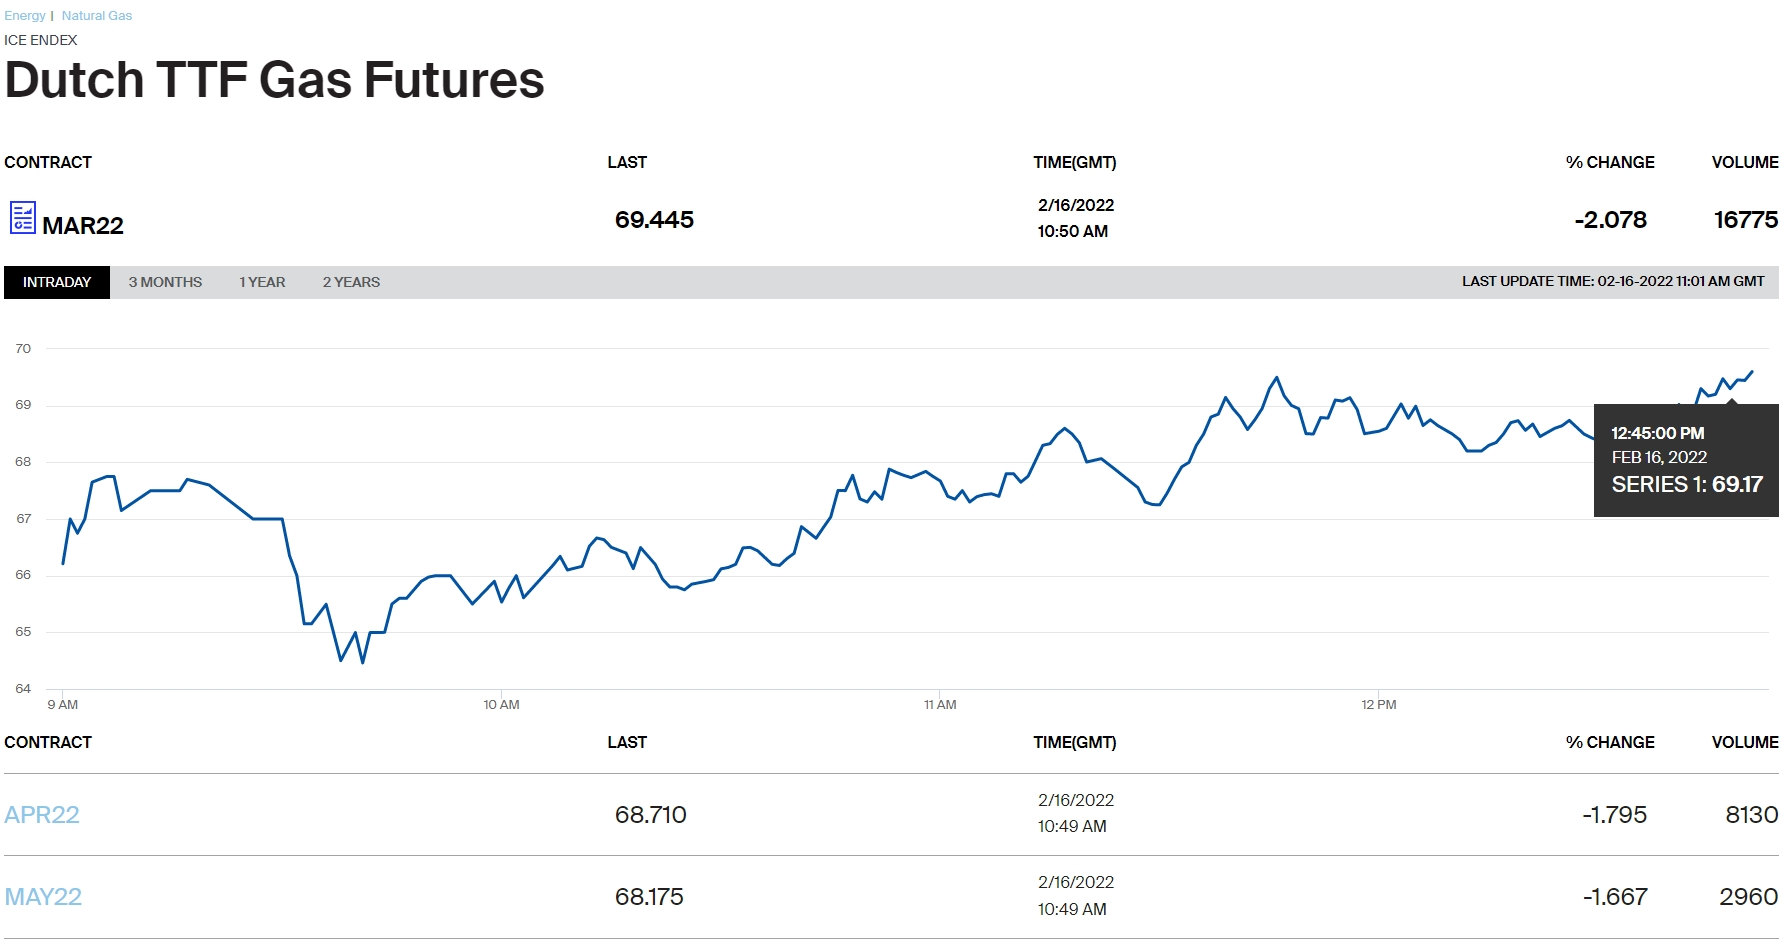
Task: Click the MAR22 contract details icon
Action: click(x=22, y=218)
